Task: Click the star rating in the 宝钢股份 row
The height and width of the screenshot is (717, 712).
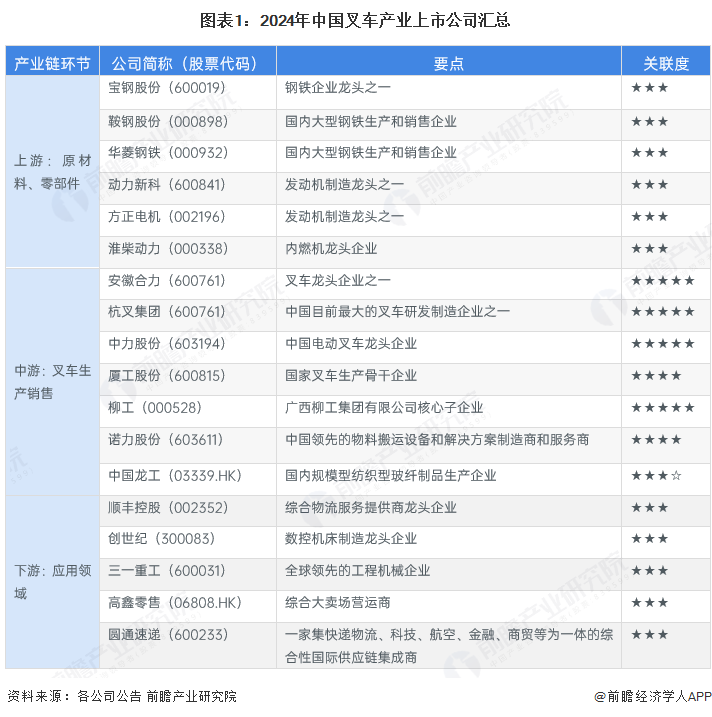Action: pos(649,87)
